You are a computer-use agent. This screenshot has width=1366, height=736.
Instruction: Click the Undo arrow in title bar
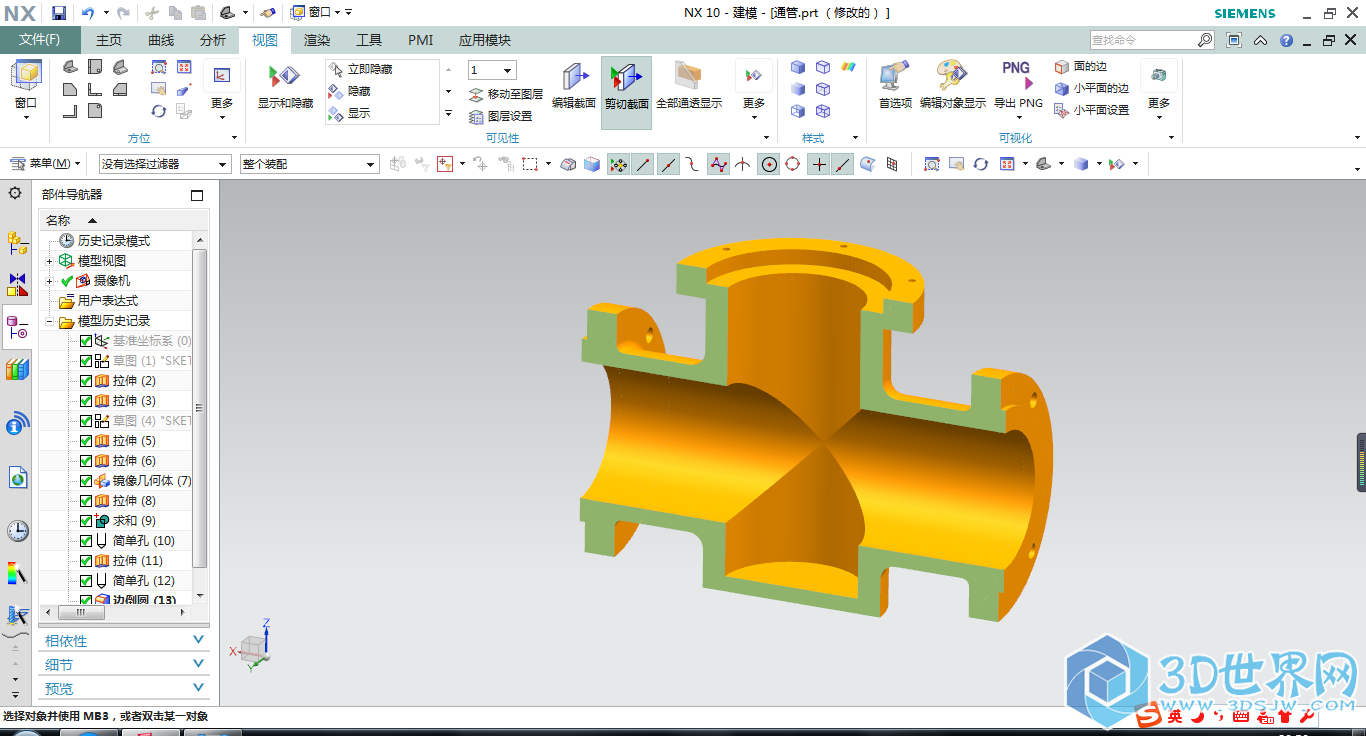87,13
